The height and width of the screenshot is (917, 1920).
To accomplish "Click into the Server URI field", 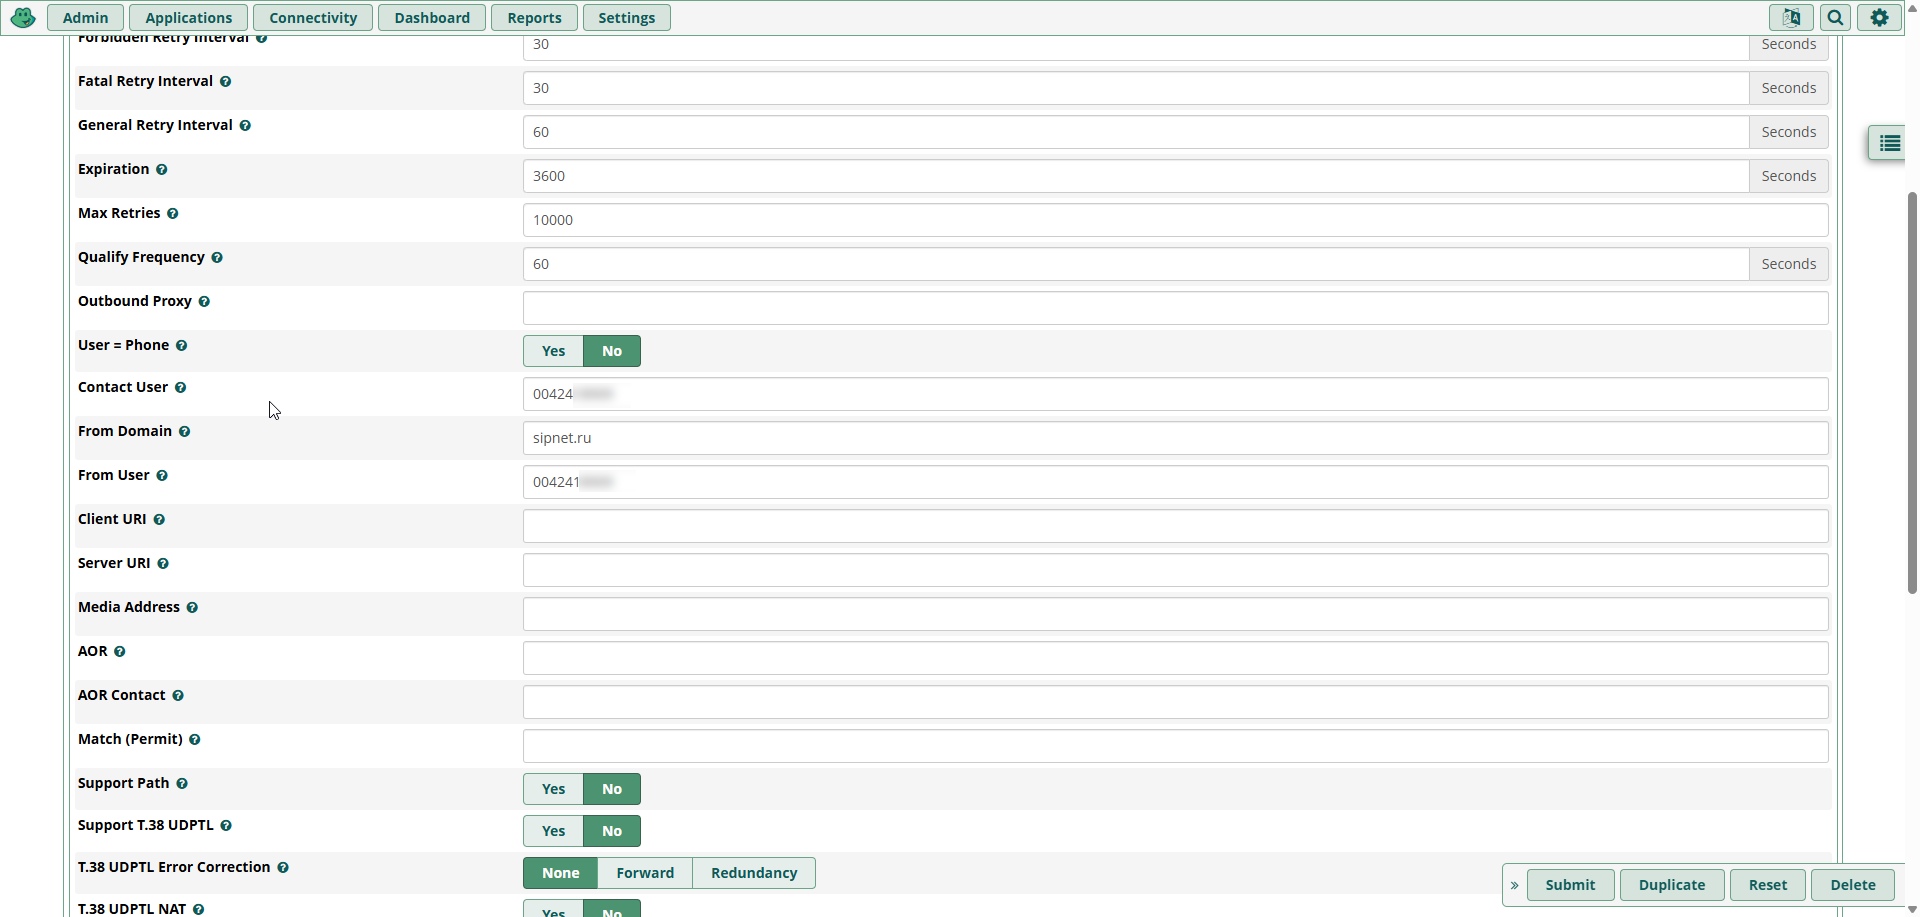I will tap(1176, 570).
